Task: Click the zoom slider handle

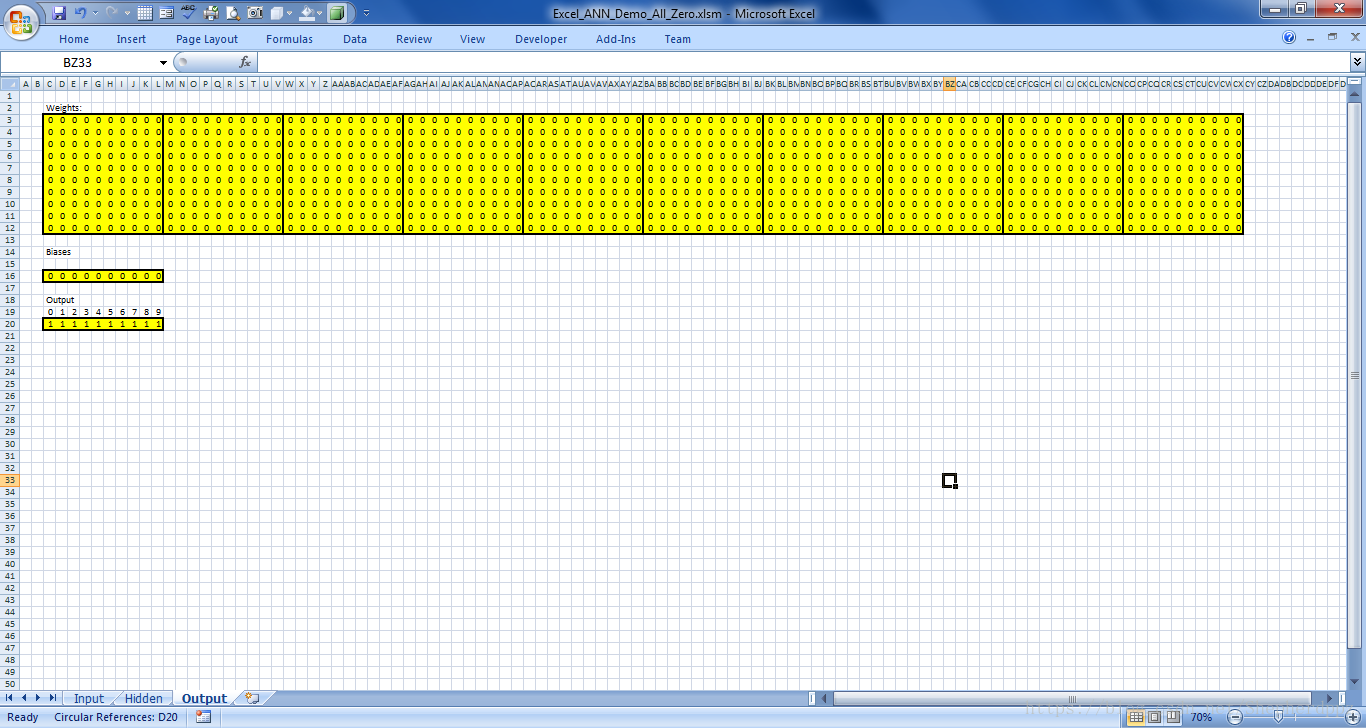Action: coord(1277,717)
